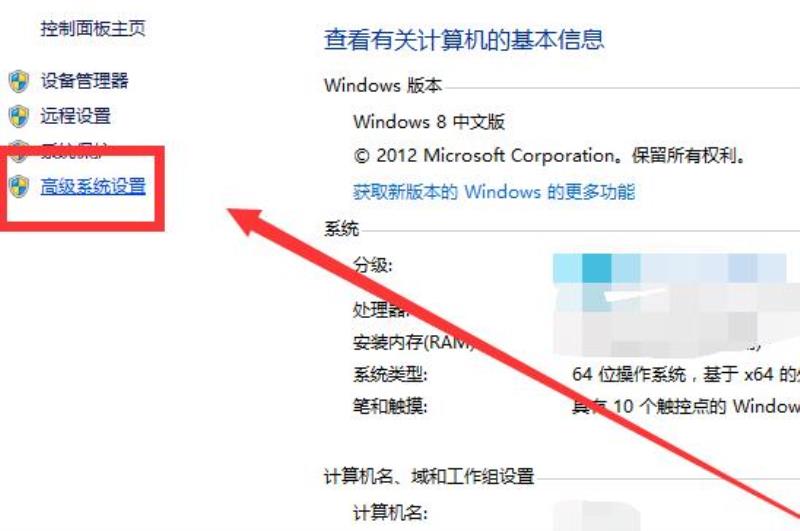This screenshot has width=800, height=531.
Task: Open 设备管理器 from the sidebar
Action: click(x=85, y=81)
